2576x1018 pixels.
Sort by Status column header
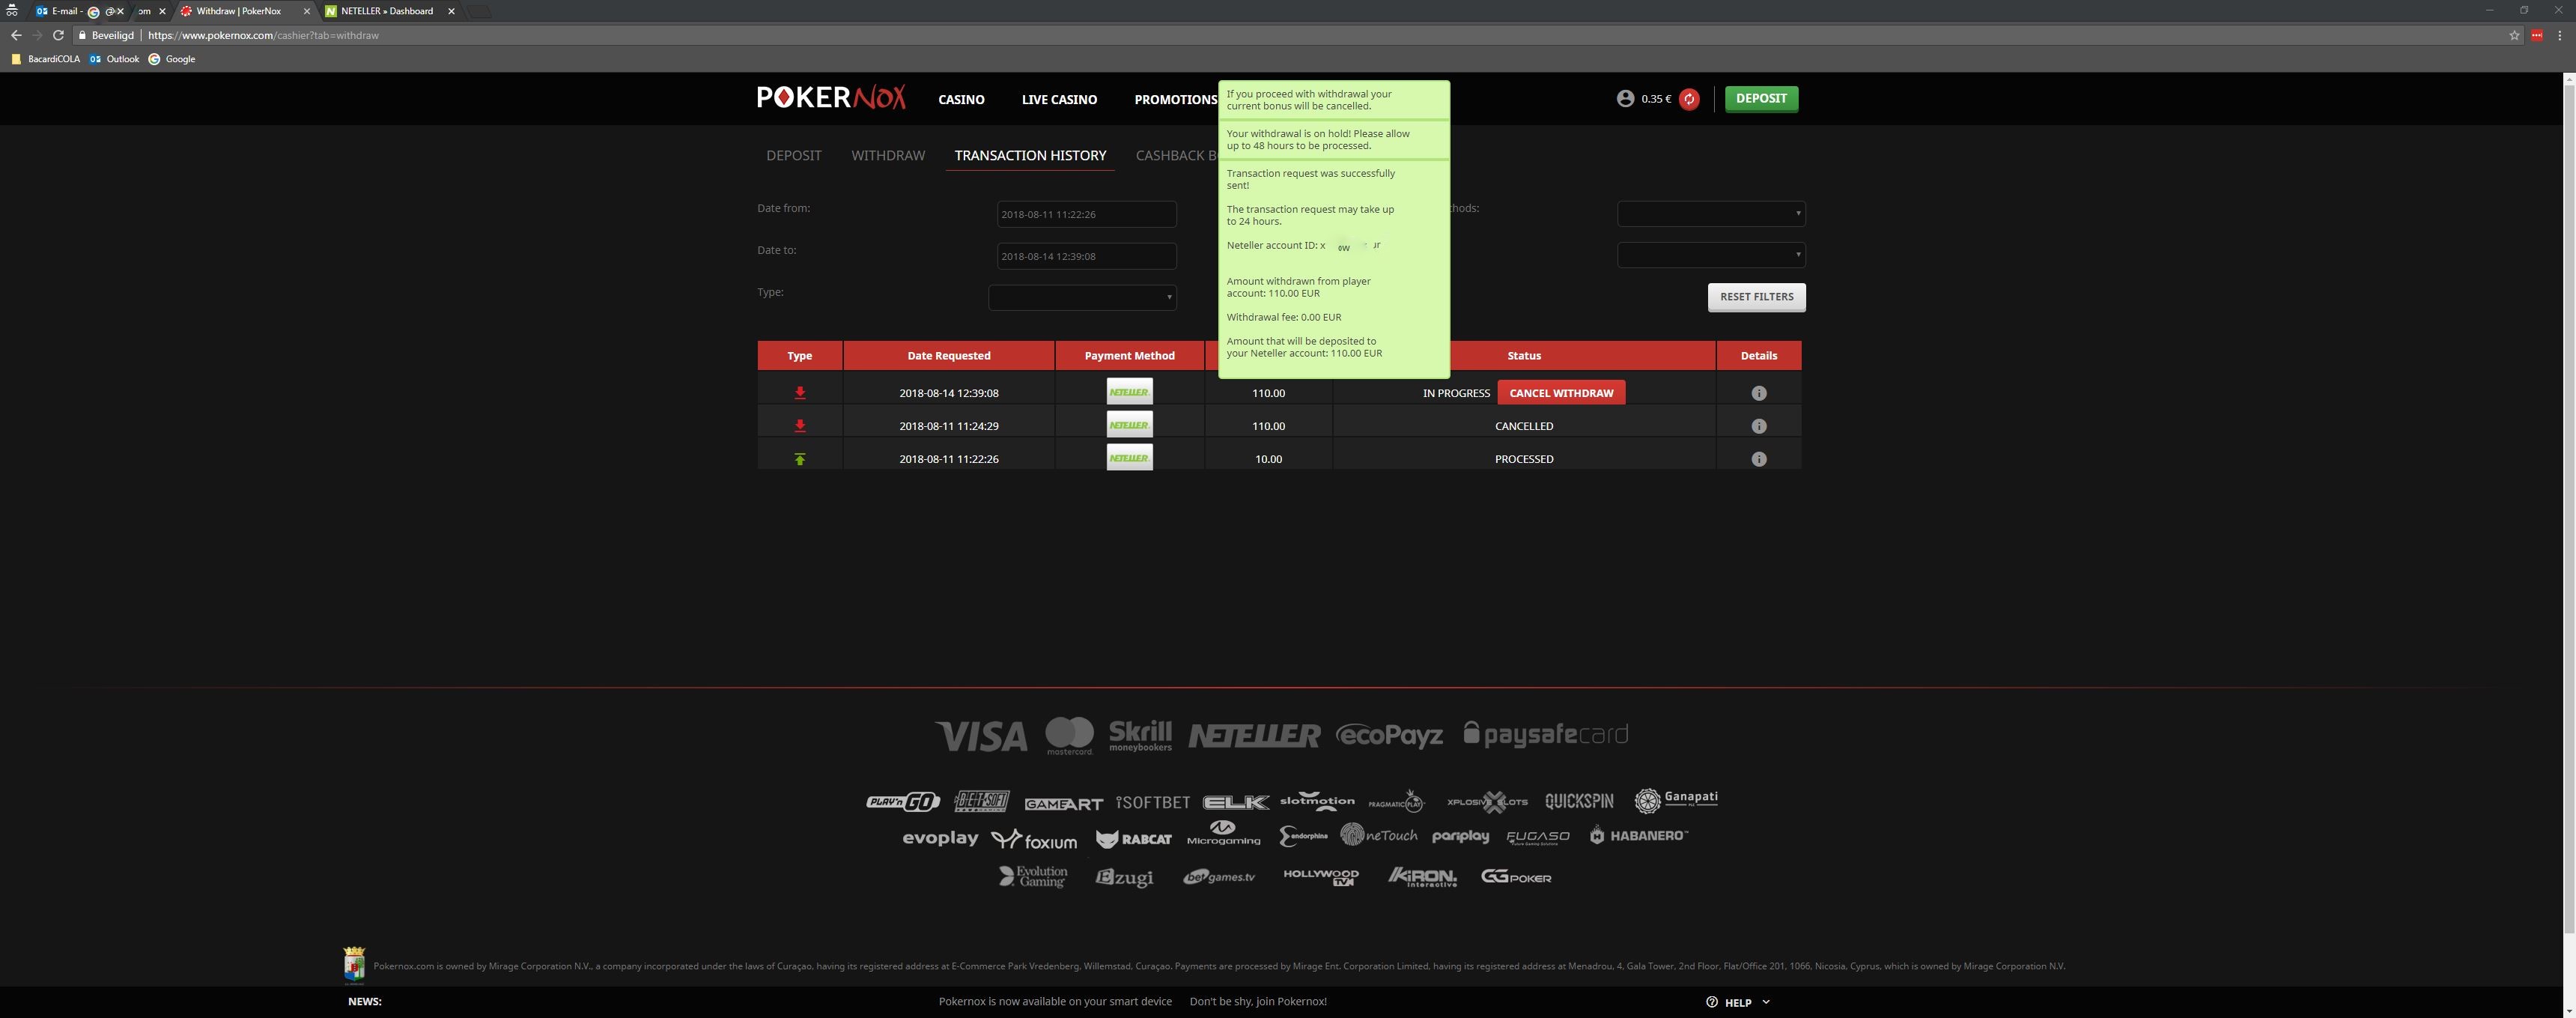tap(1524, 355)
